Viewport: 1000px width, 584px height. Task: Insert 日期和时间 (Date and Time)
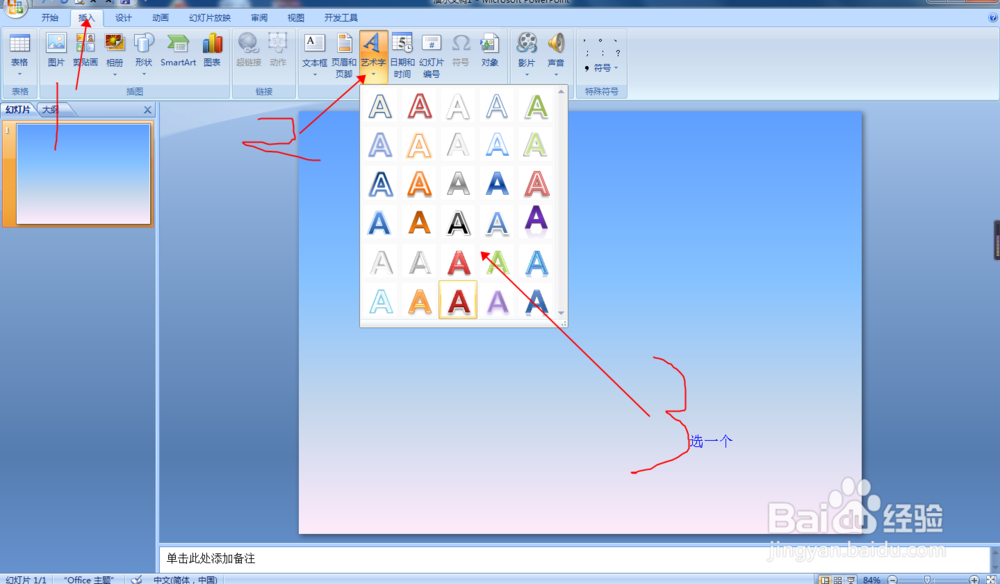(402, 55)
